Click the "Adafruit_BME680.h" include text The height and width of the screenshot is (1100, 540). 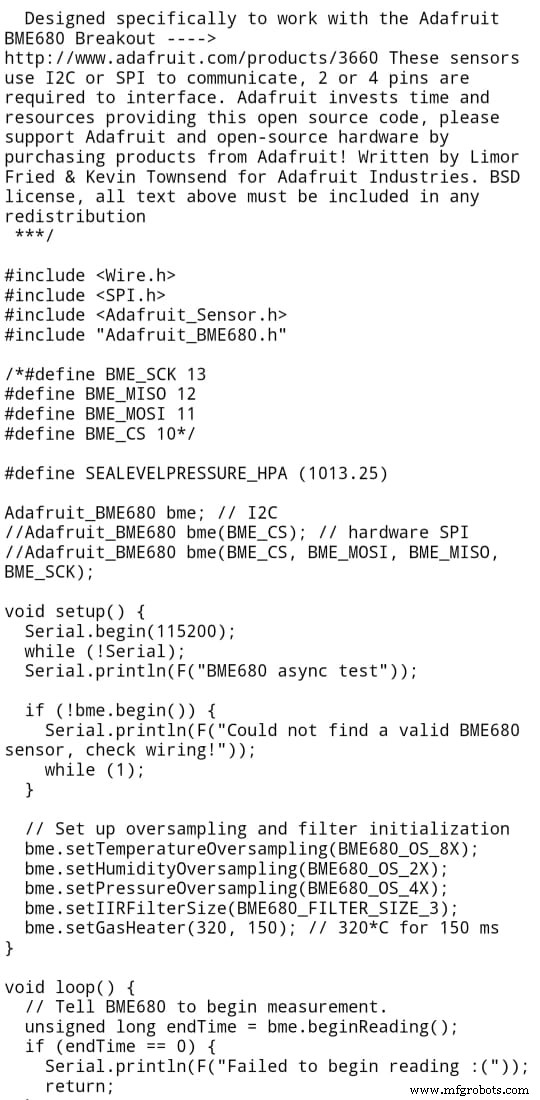click(x=191, y=335)
